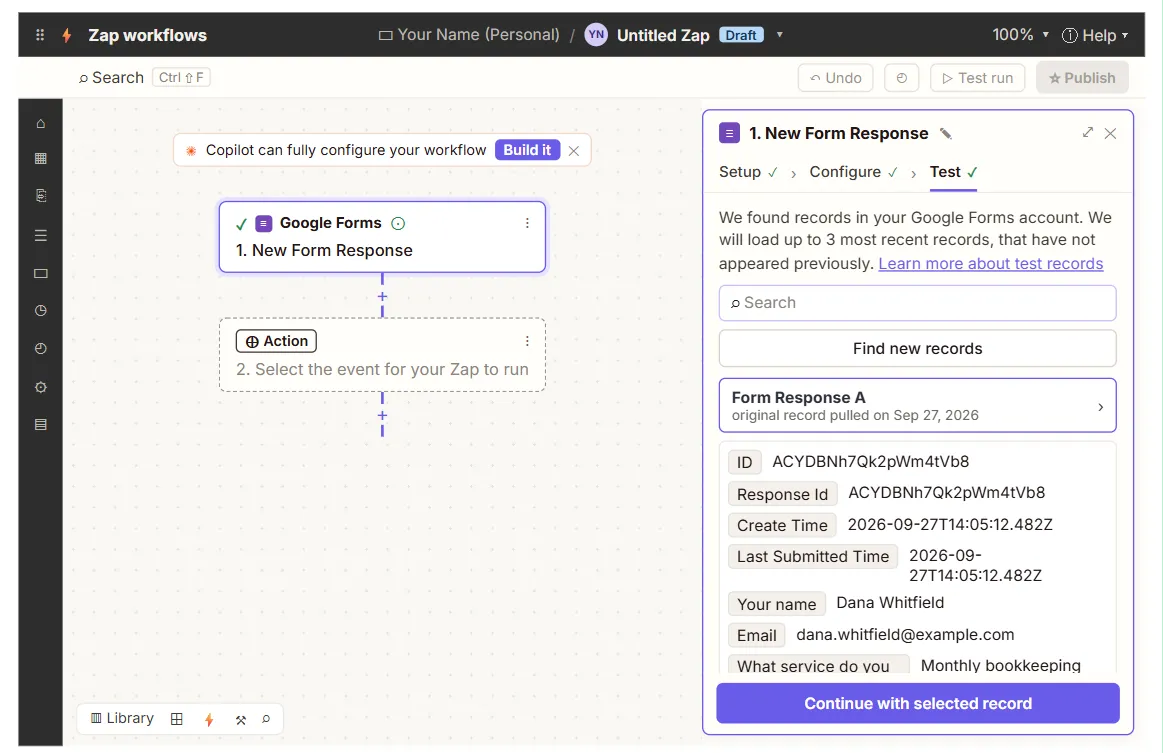Image resolution: width=1163 pixels, height=753 pixels.
Task: Click the Last Submitted Time label
Action: point(812,556)
